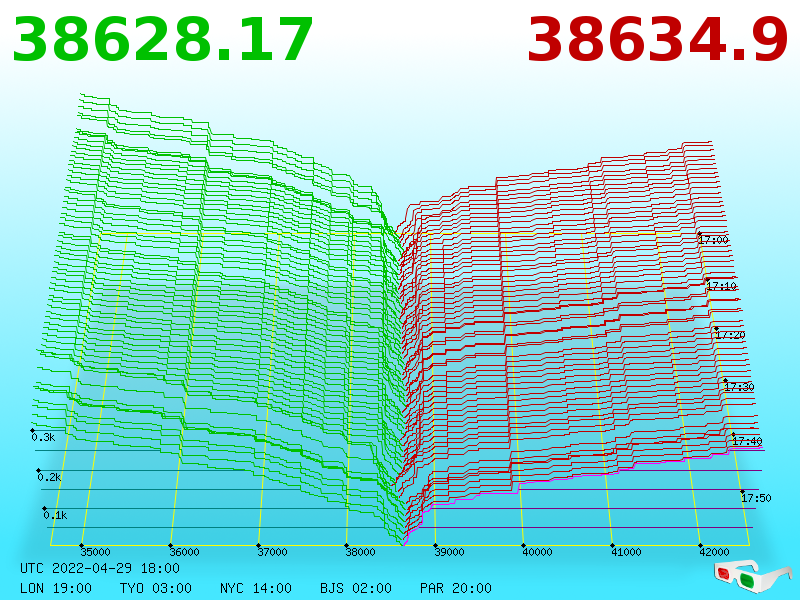The width and height of the screenshot is (800, 600).
Task: Click the 36000 price axis label
Action: pyautogui.click(x=184, y=552)
